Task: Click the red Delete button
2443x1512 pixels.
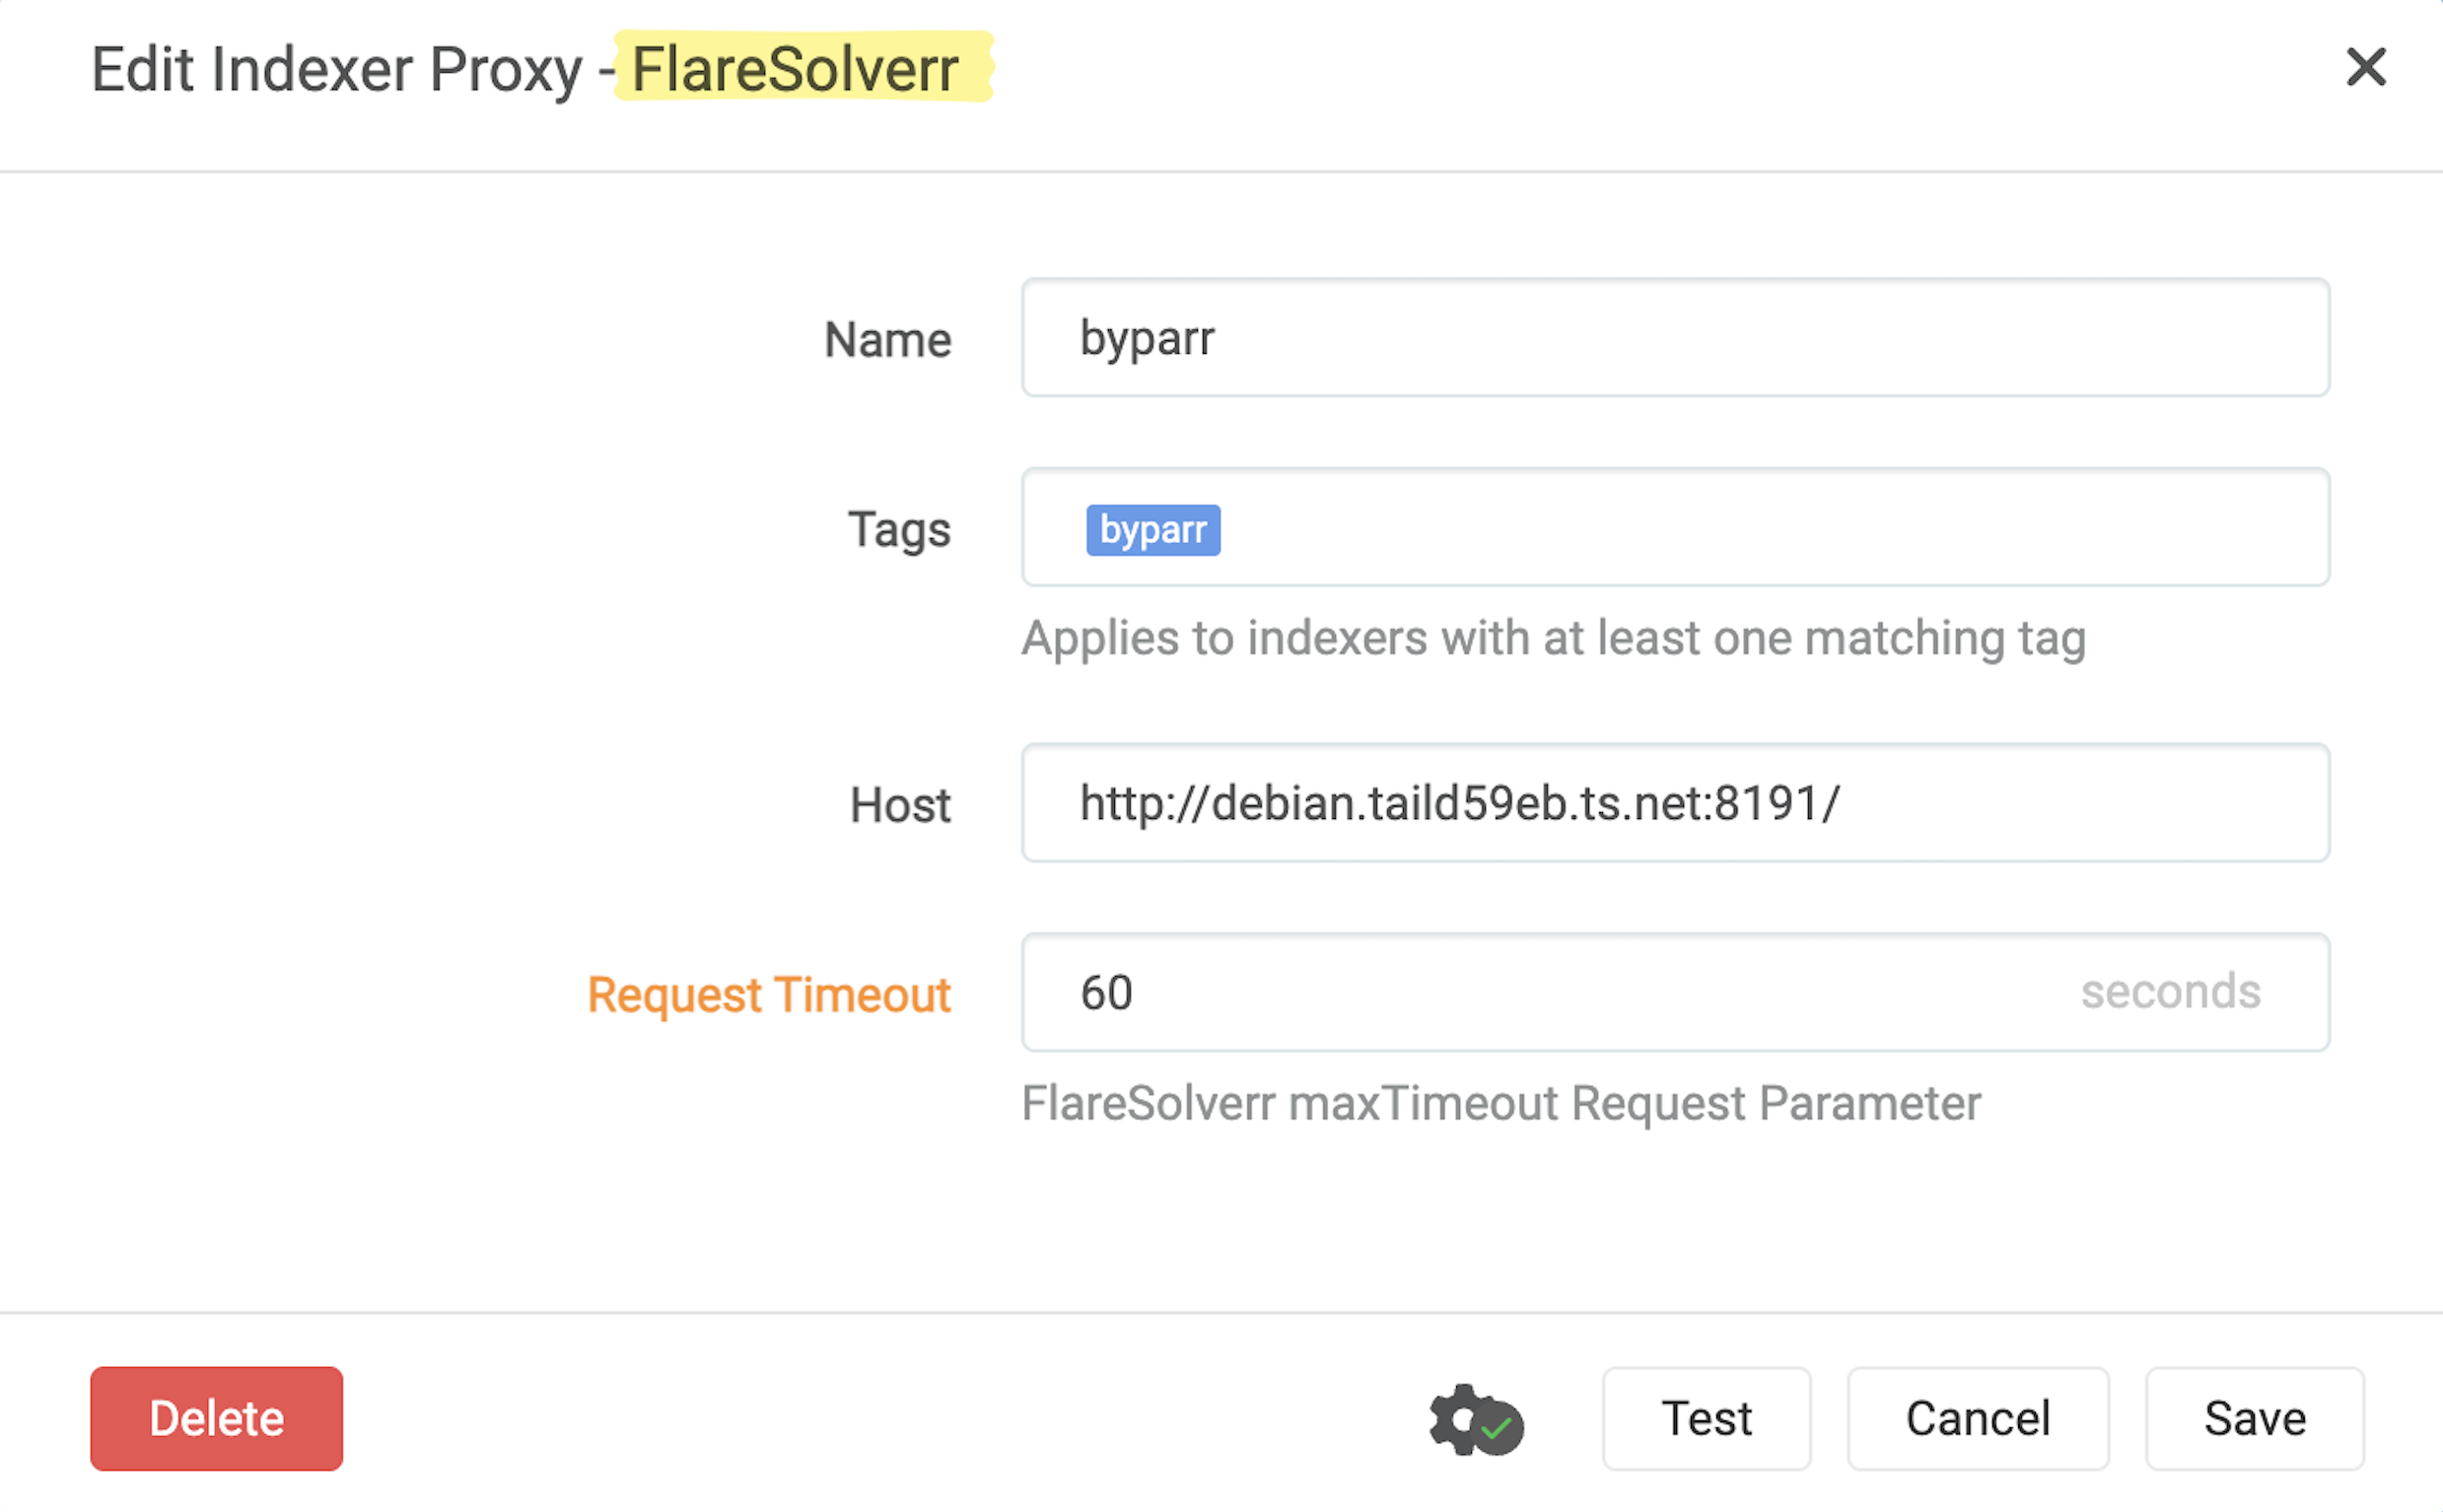Action: (216, 1418)
